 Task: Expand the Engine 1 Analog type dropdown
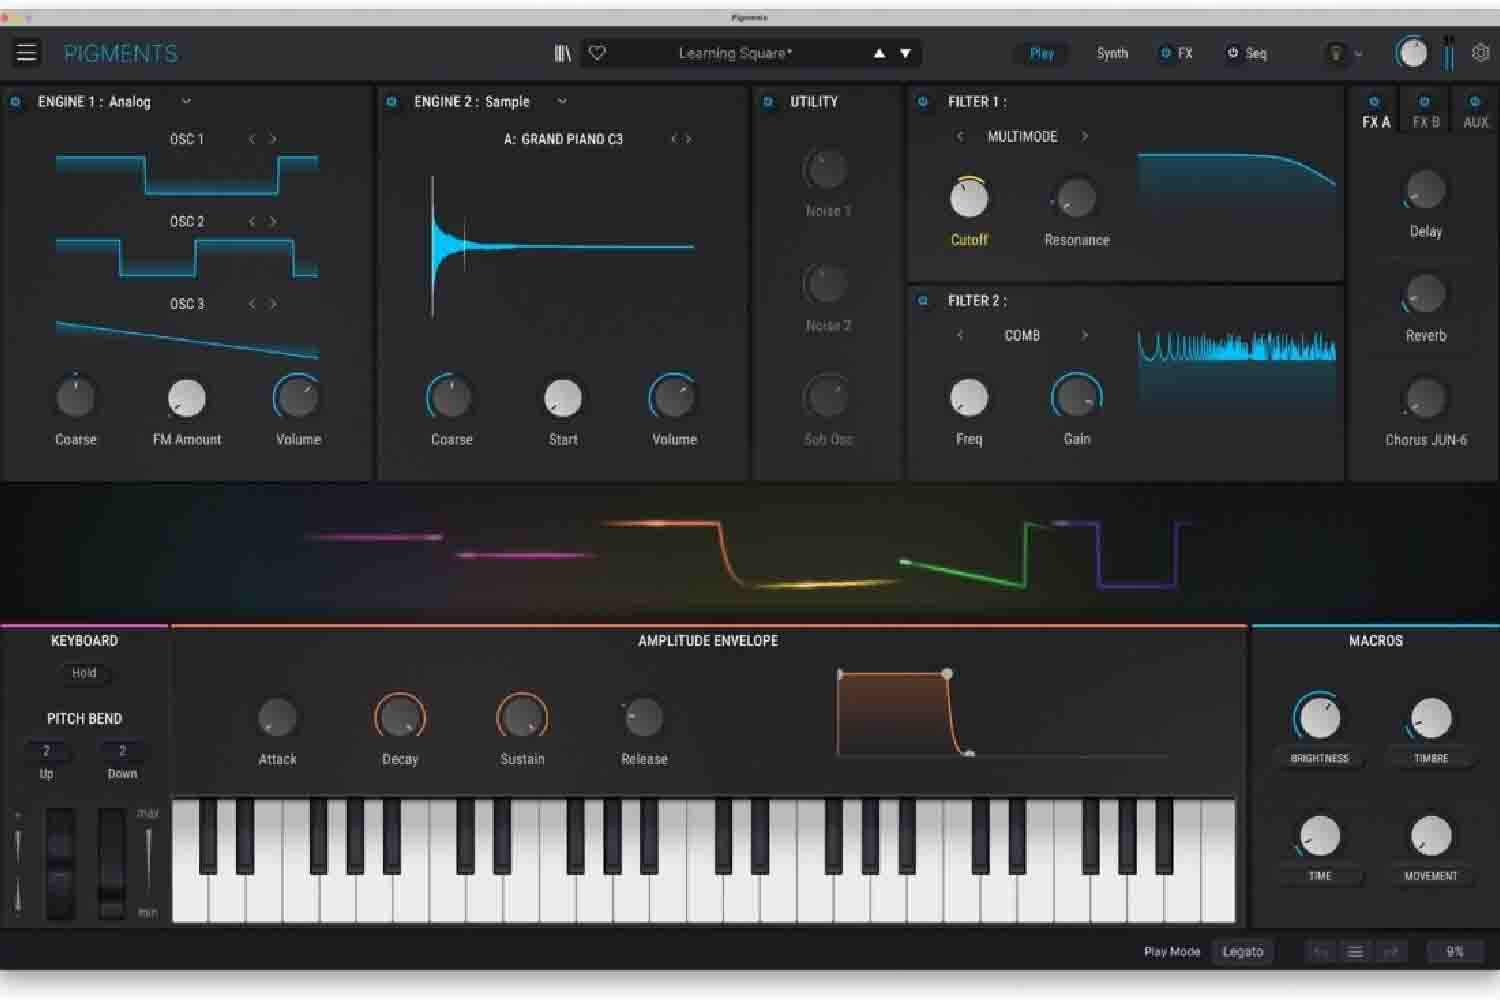[186, 101]
